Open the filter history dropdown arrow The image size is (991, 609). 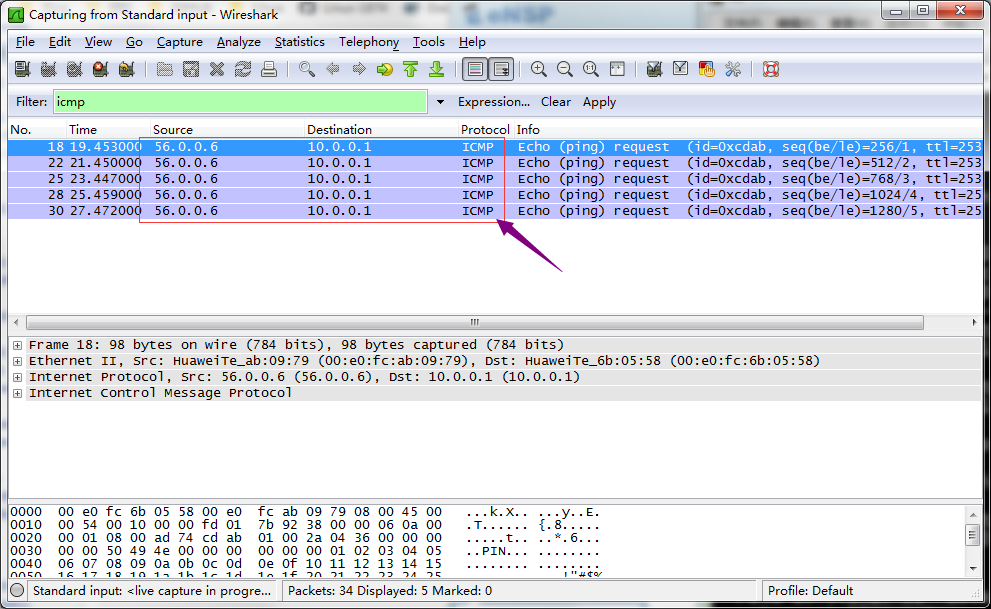440,102
